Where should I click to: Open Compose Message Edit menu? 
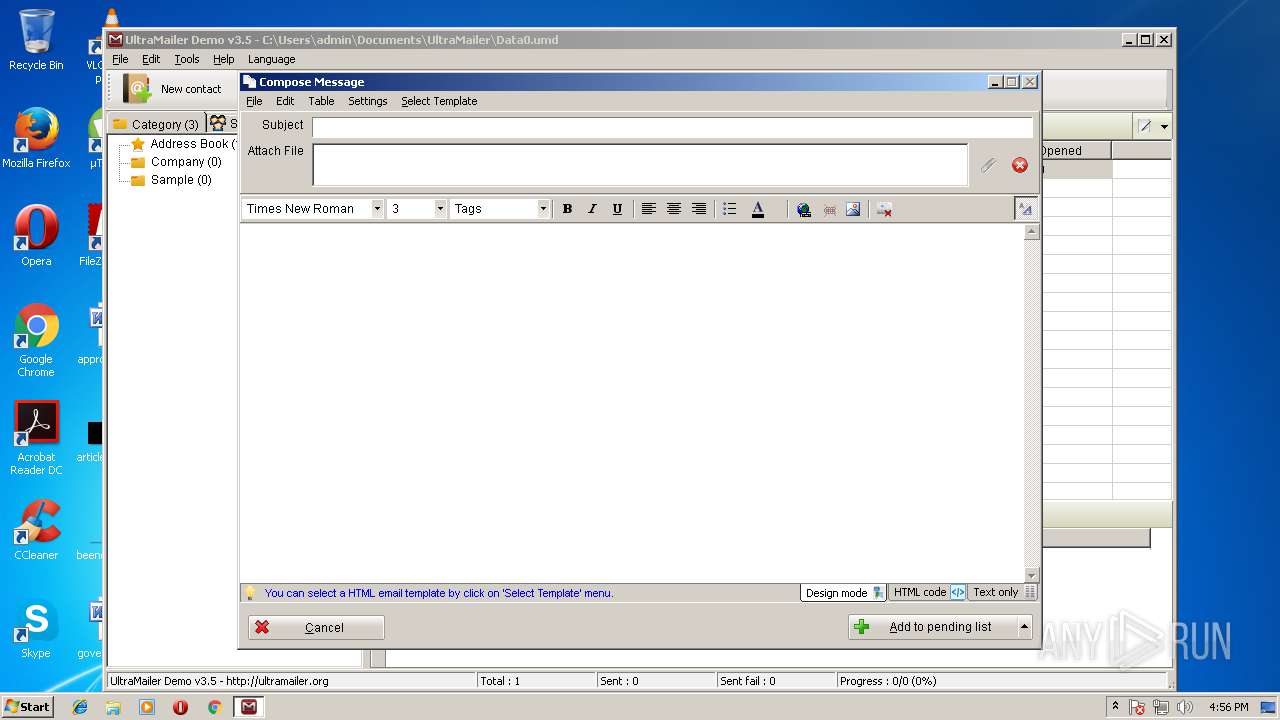285,101
